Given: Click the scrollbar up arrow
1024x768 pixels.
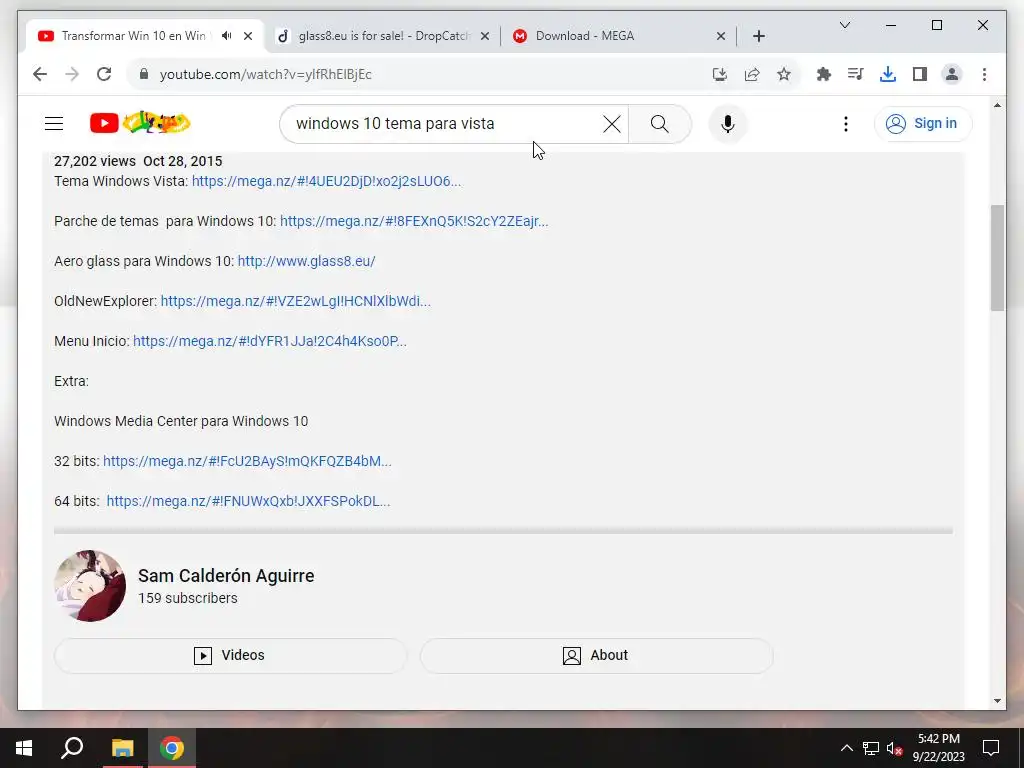Looking at the screenshot, I should click(x=997, y=105).
